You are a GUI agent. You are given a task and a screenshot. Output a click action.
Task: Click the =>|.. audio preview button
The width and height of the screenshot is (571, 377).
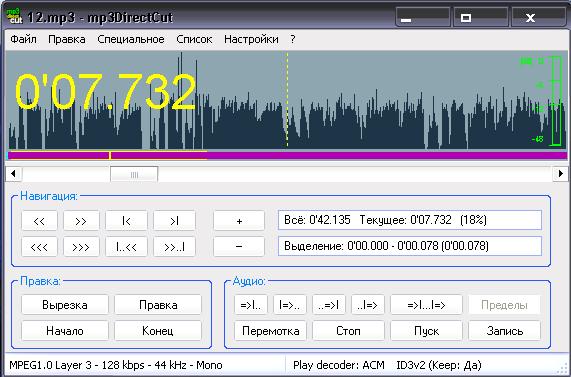click(251, 305)
